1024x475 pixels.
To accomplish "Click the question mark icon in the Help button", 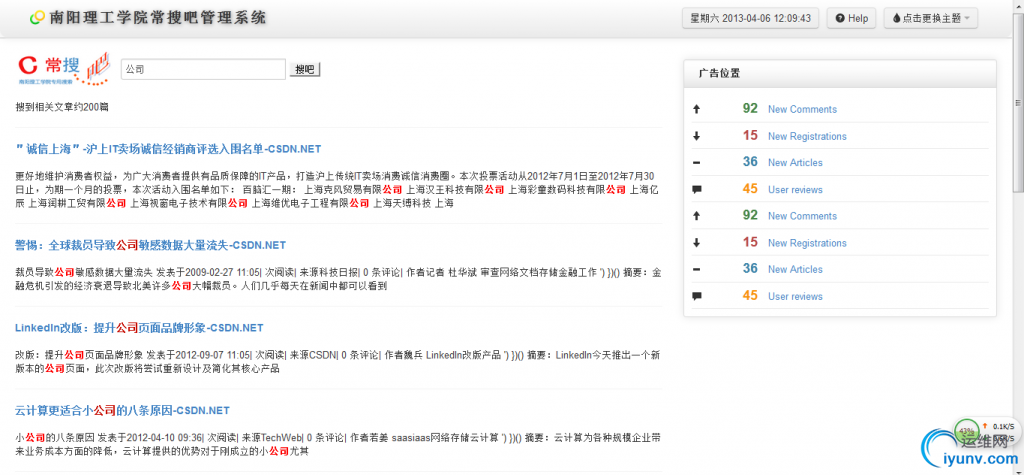I will (x=840, y=18).
